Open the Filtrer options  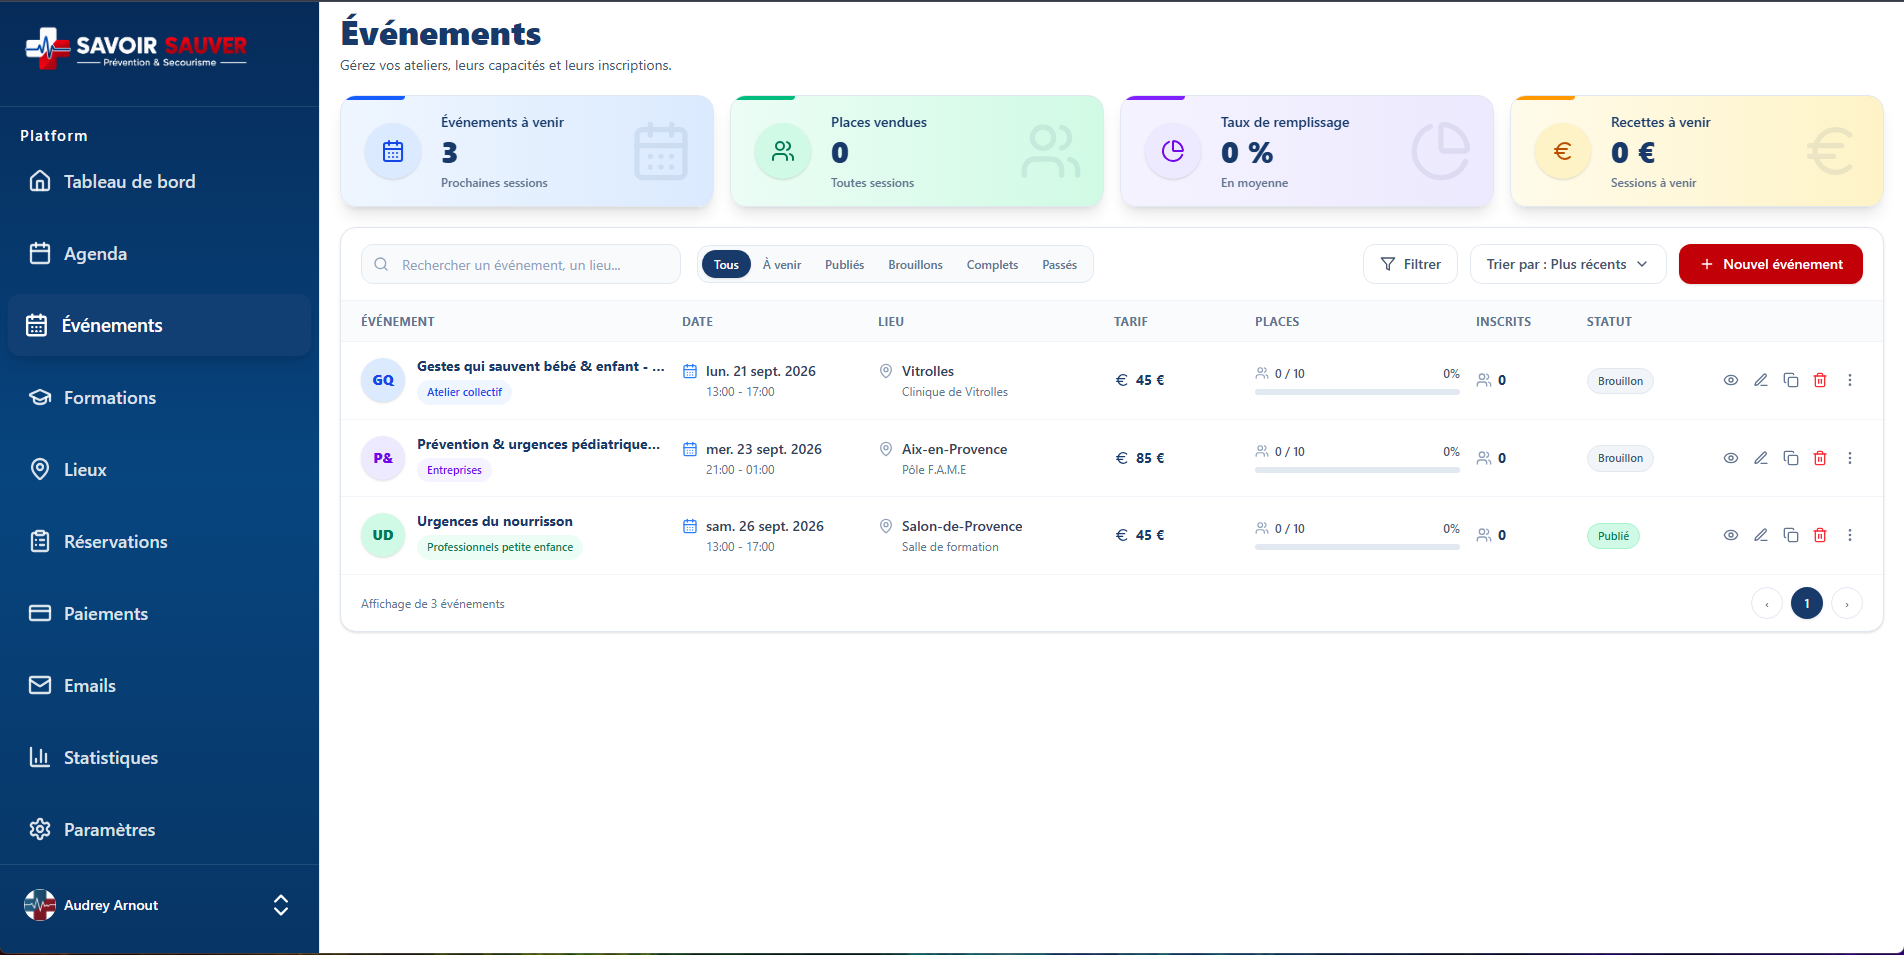1410,264
